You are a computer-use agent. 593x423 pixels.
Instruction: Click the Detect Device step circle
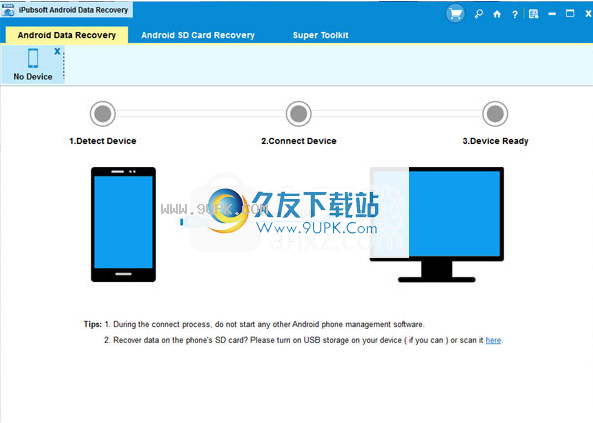click(x=102, y=114)
